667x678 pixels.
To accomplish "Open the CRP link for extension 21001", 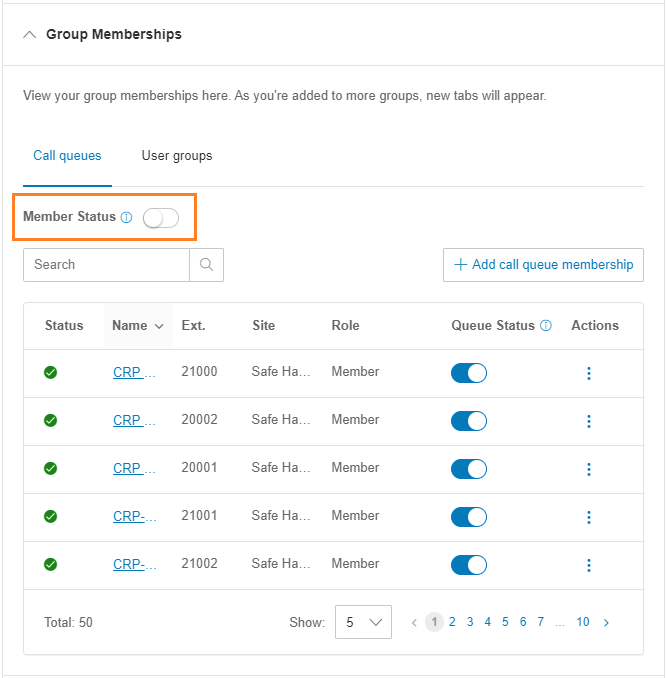I will pos(134,516).
